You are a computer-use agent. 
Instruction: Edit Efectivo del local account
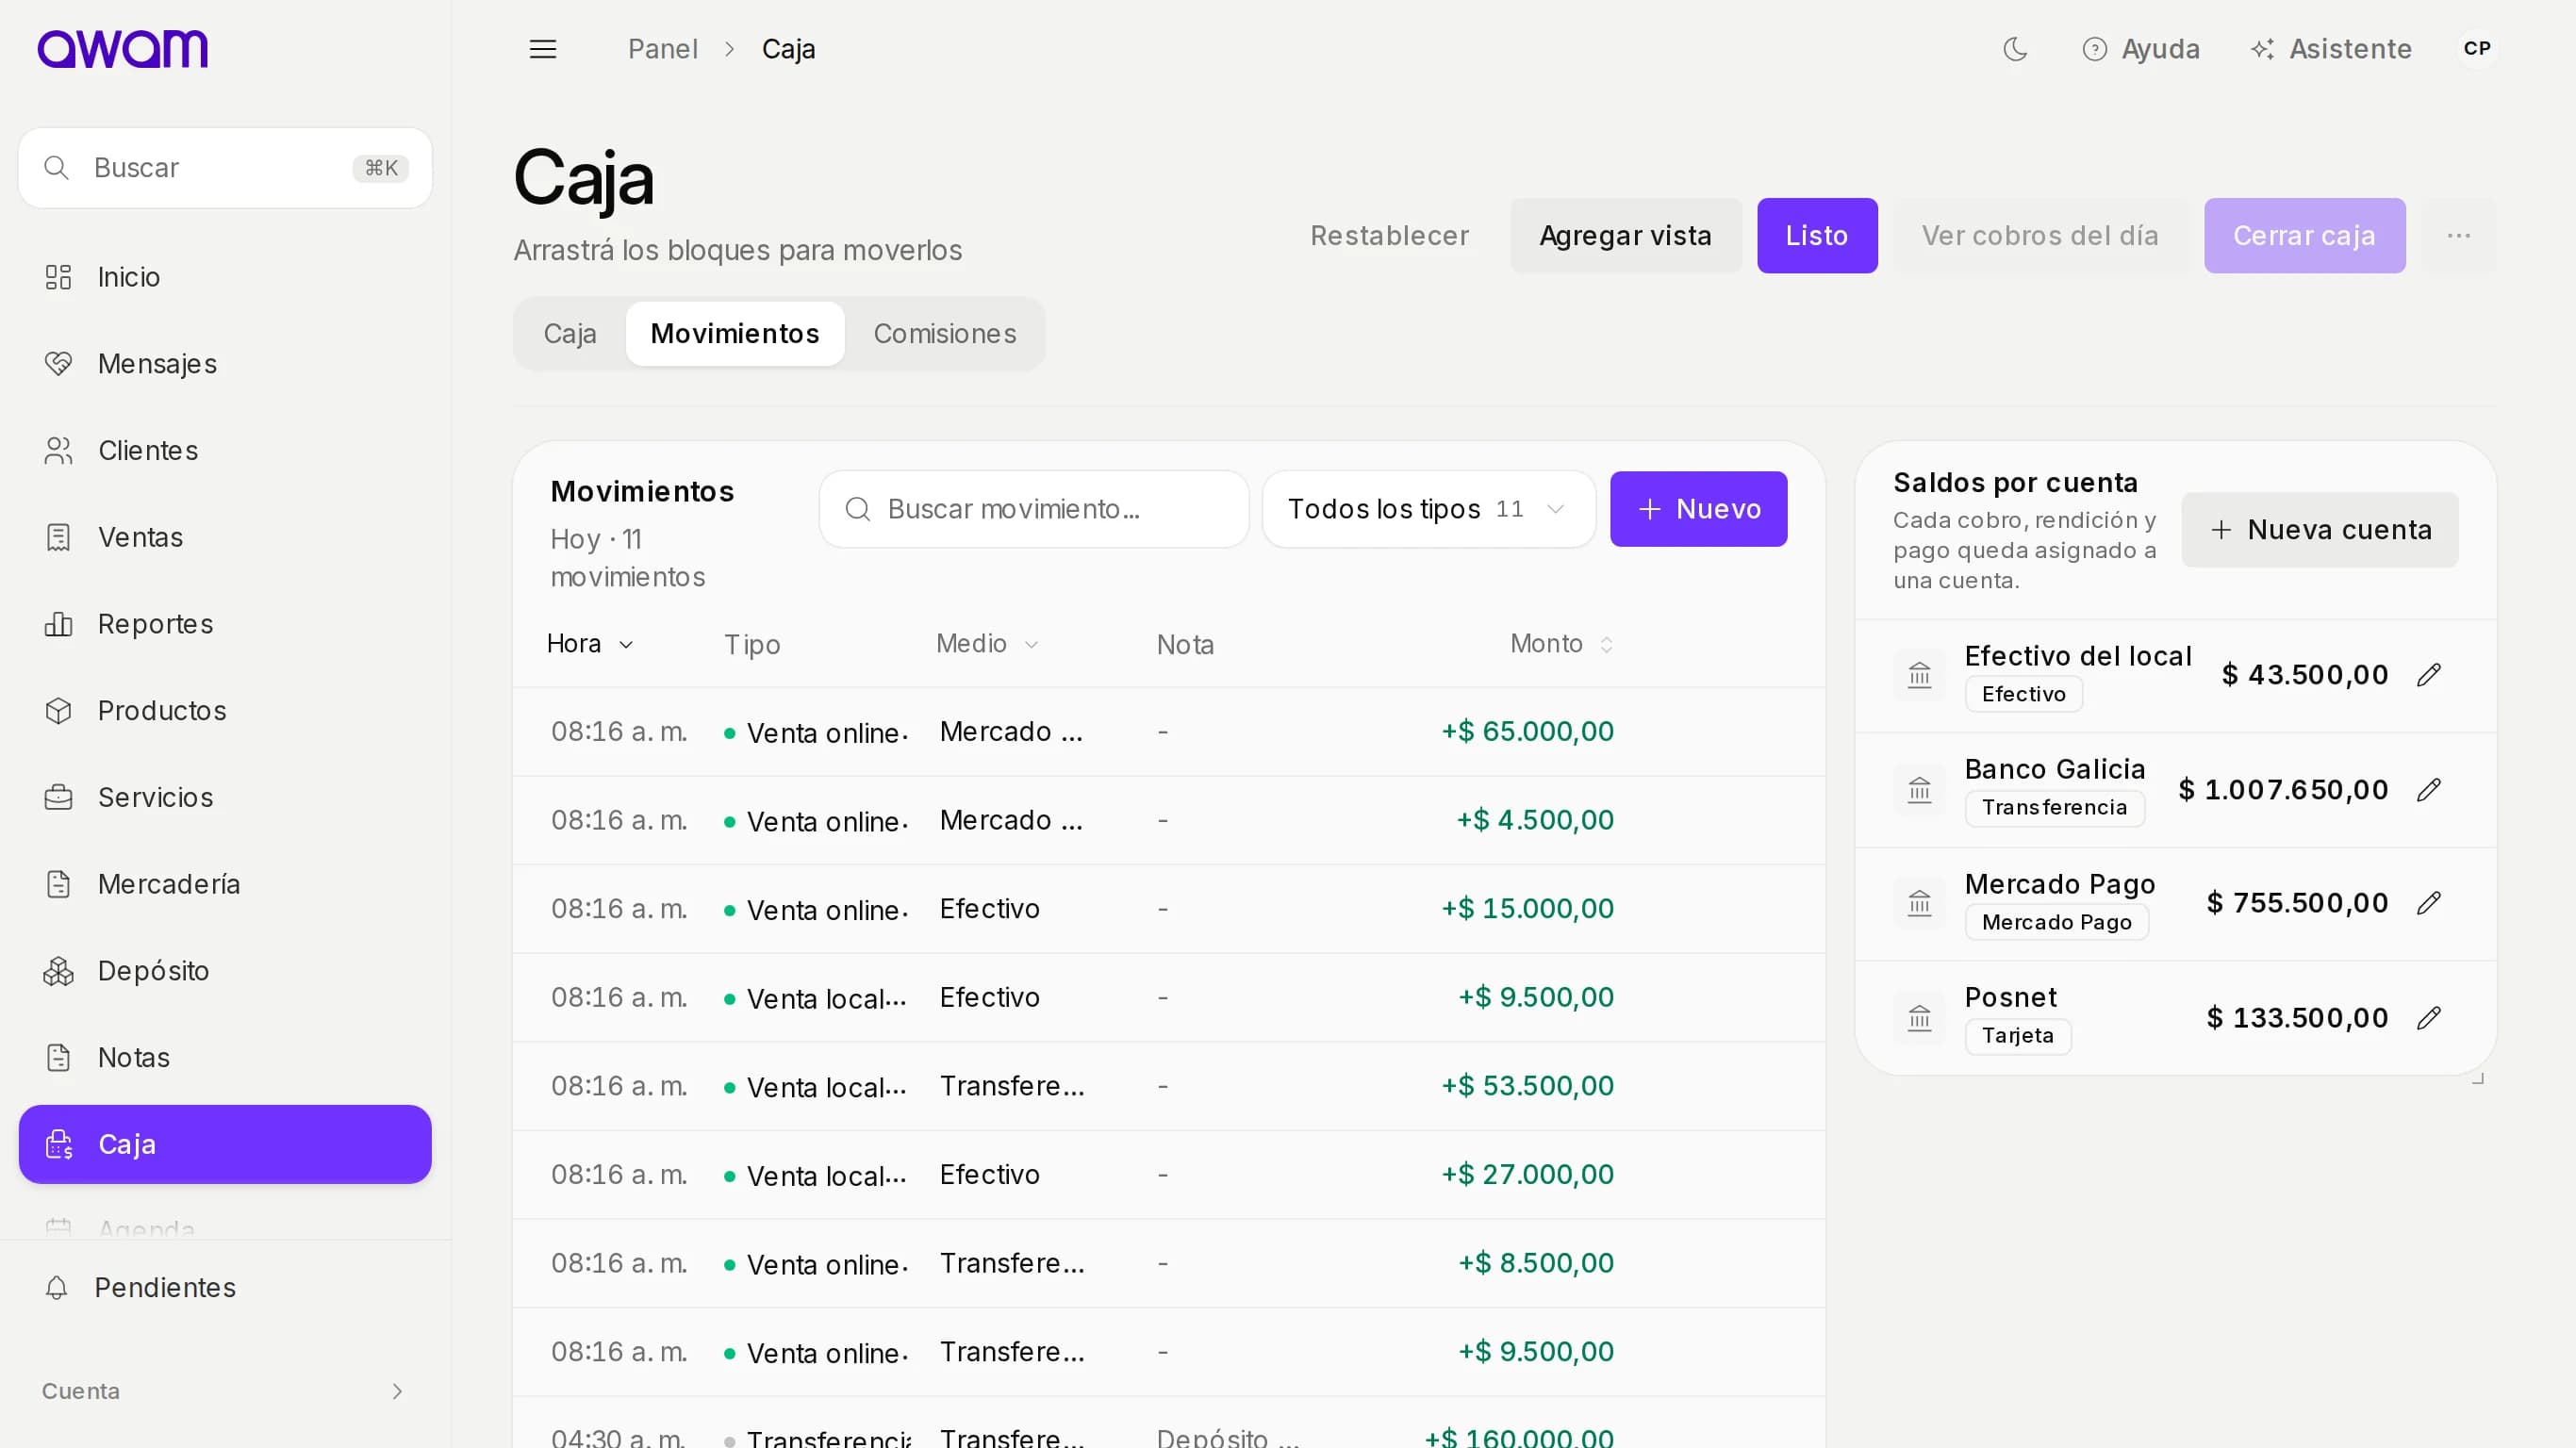(x=2430, y=675)
